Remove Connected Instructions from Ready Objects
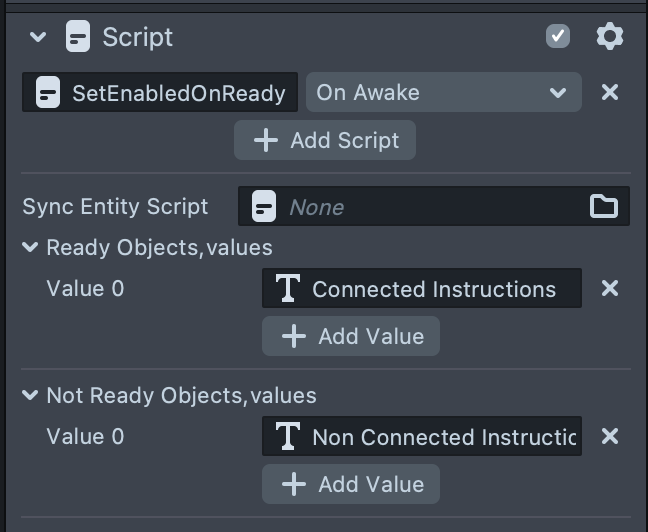 point(609,289)
